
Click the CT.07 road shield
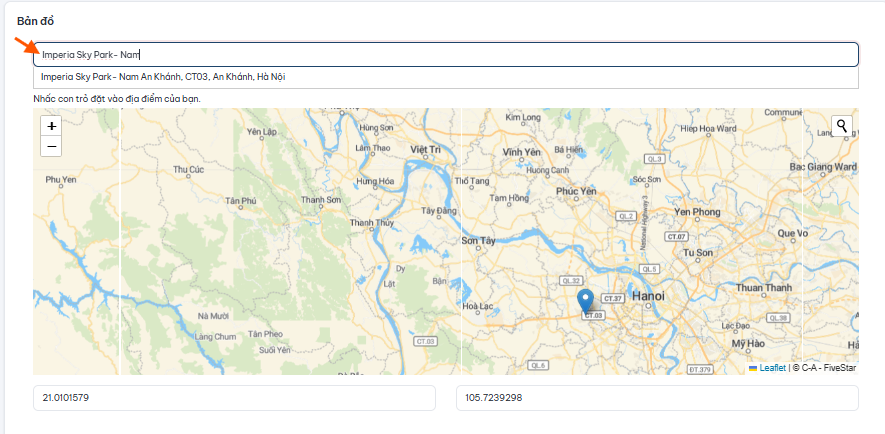point(676,236)
